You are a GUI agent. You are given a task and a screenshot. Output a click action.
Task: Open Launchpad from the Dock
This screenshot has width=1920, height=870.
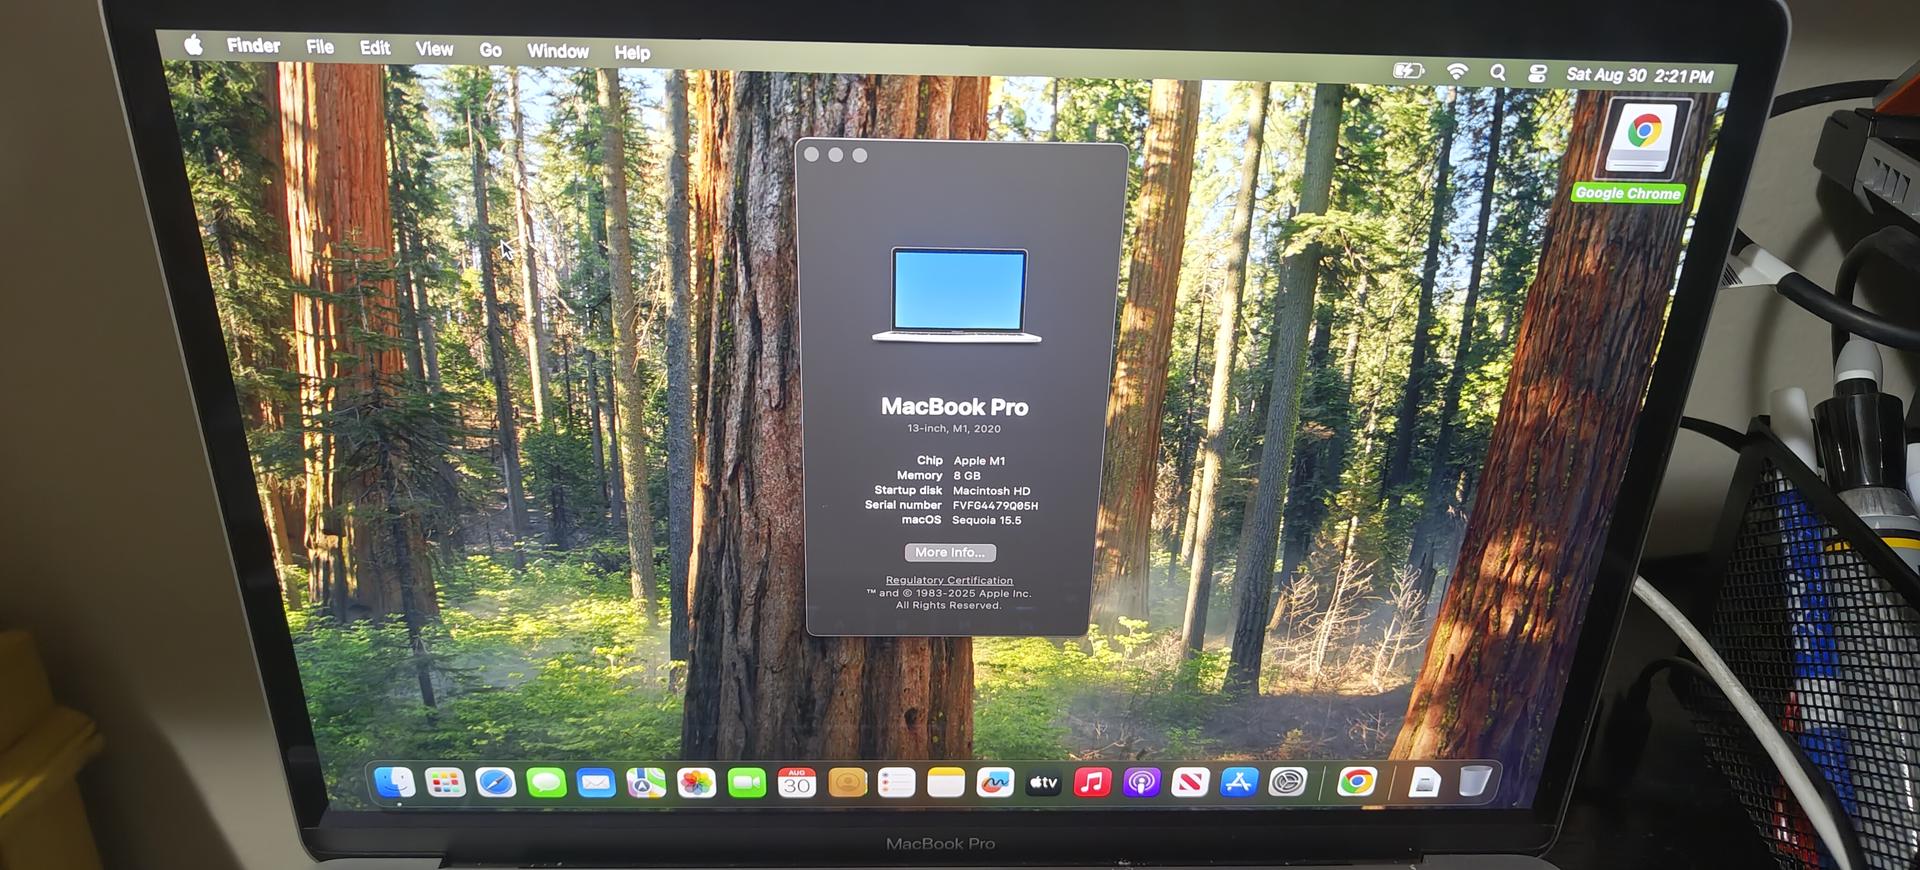[445, 782]
